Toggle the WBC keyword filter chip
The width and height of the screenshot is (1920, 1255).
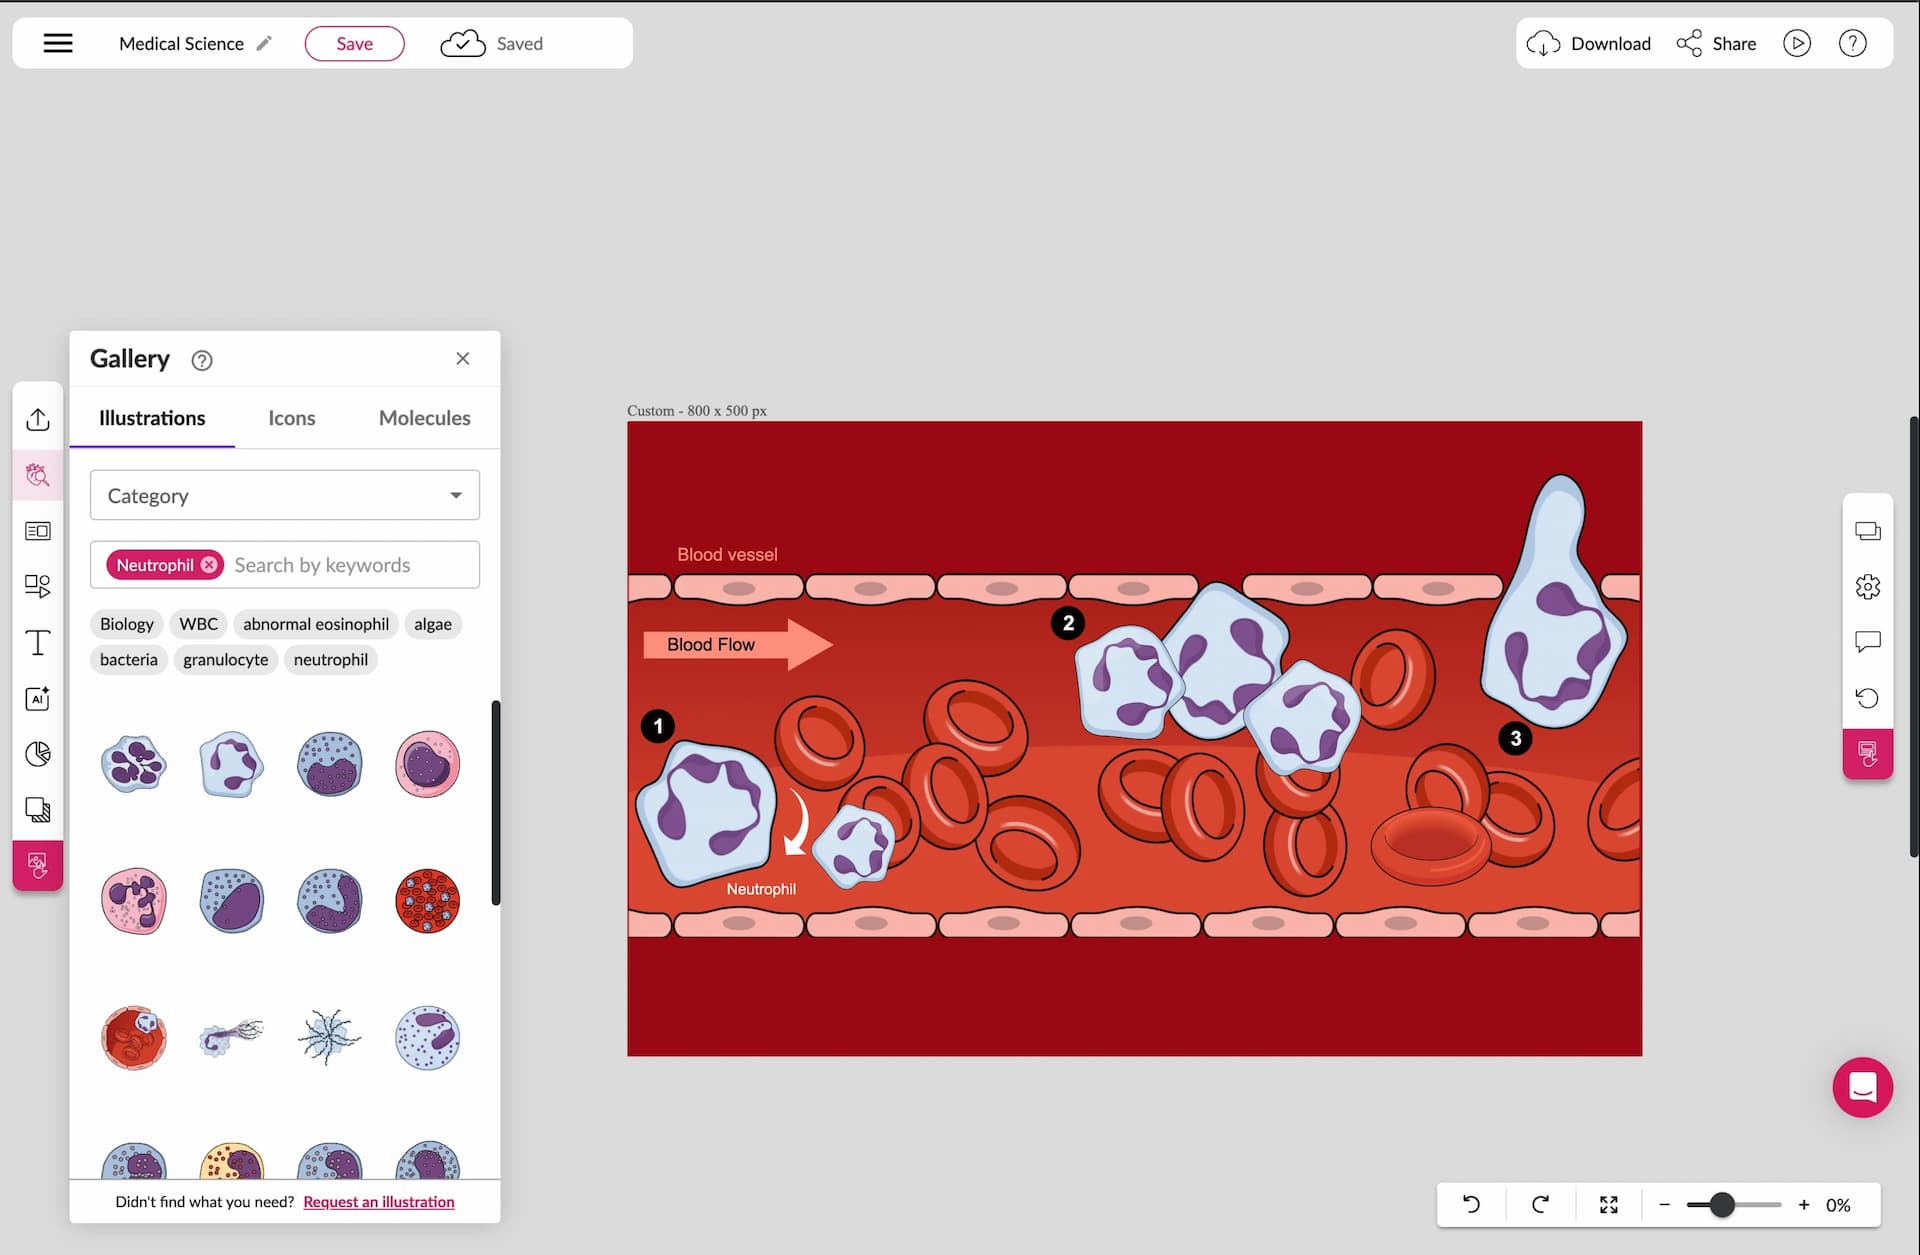(x=198, y=624)
